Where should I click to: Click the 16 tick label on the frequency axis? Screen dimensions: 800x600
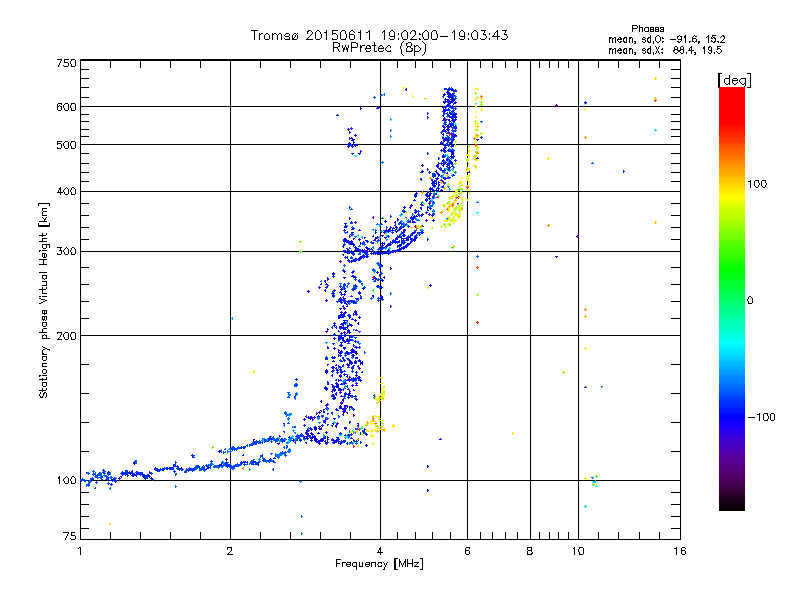(680, 551)
